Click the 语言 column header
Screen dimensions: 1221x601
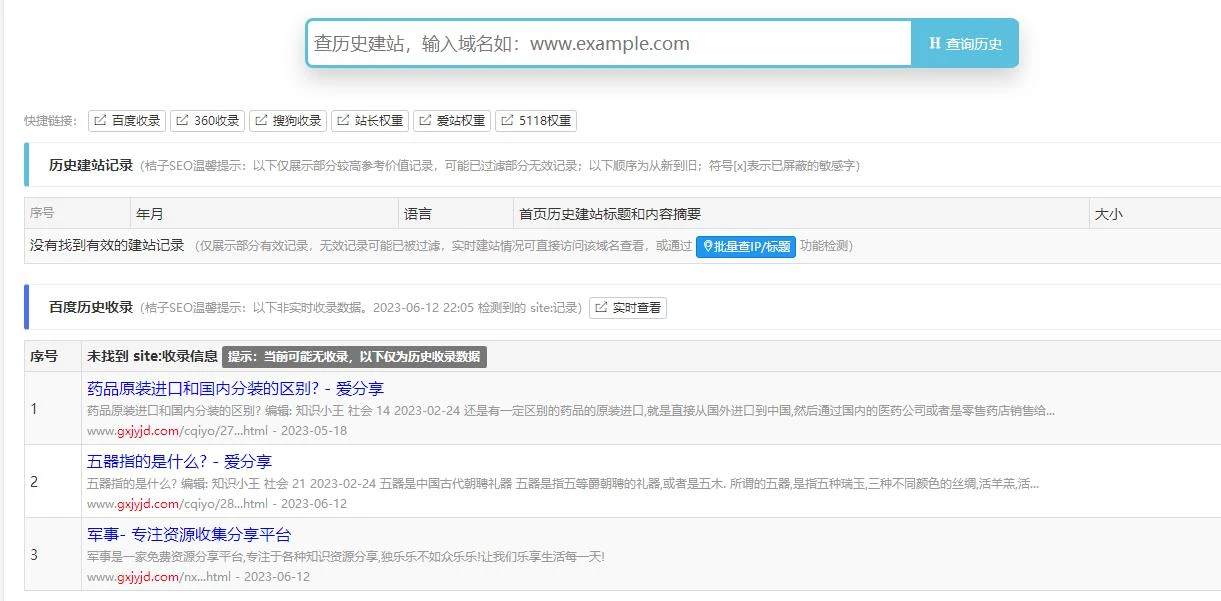(x=418, y=214)
